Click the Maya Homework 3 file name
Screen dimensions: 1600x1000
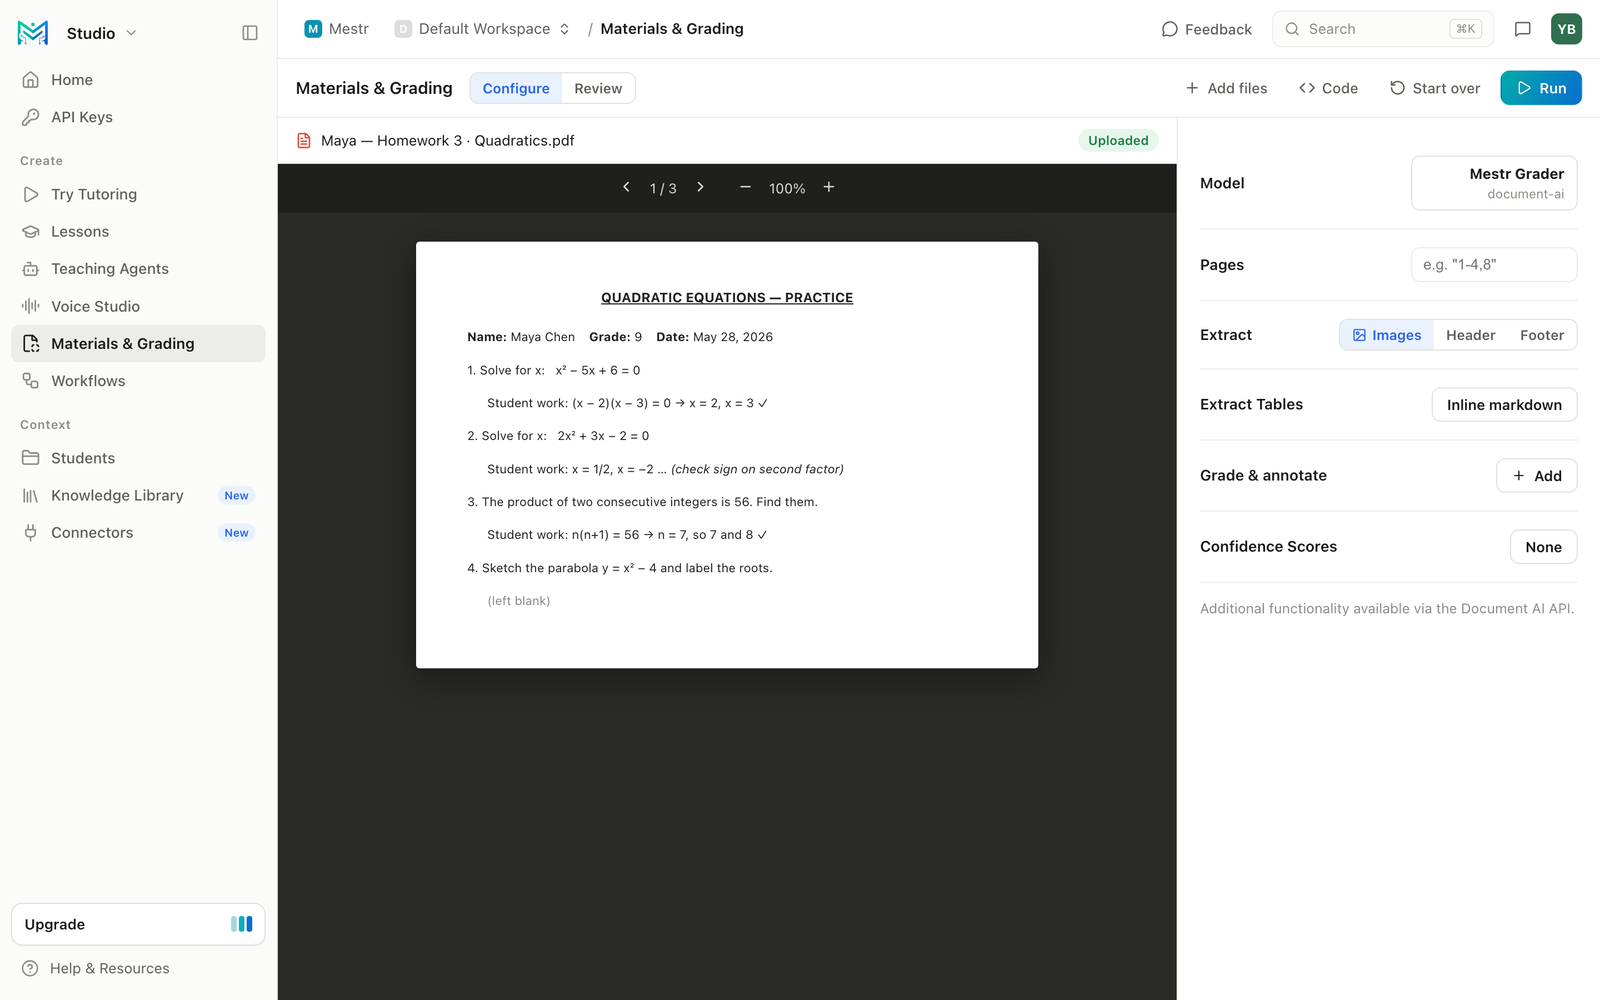[x=448, y=141]
